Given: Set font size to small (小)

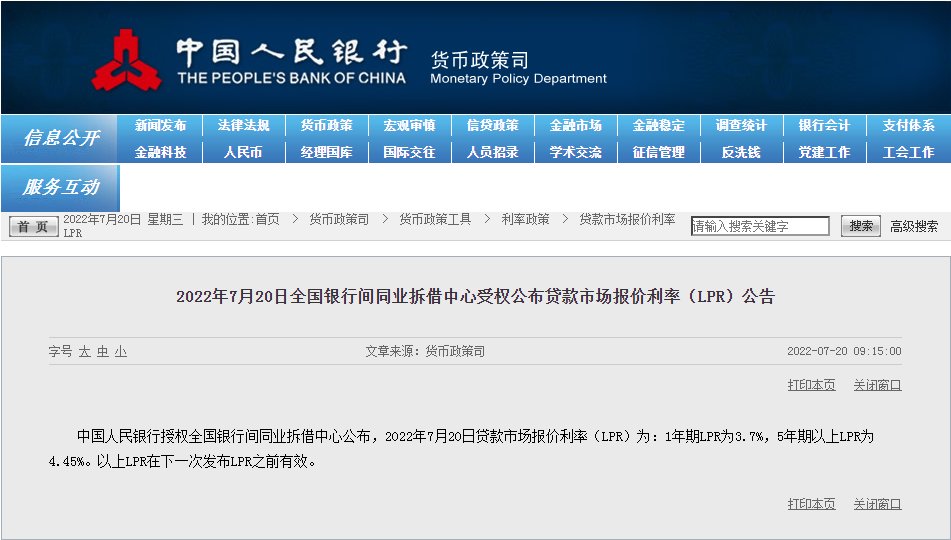Looking at the screenshot, I should point(121,352).
